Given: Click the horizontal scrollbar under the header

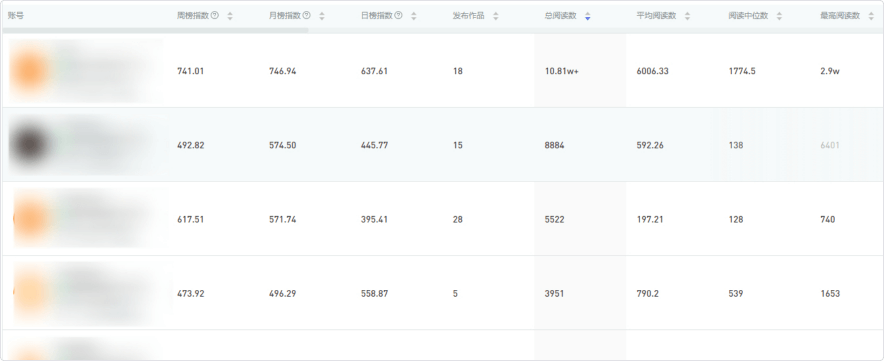Looking at the screenshot, I should [x=156, y=30].
